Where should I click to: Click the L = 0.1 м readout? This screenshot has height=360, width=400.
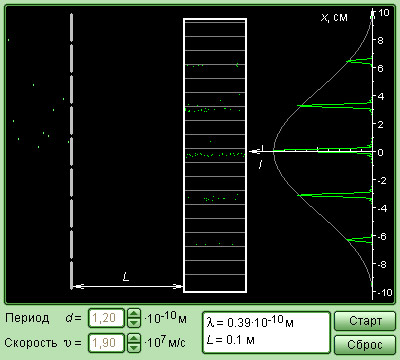pyautogui.click(x=230, y=340)
